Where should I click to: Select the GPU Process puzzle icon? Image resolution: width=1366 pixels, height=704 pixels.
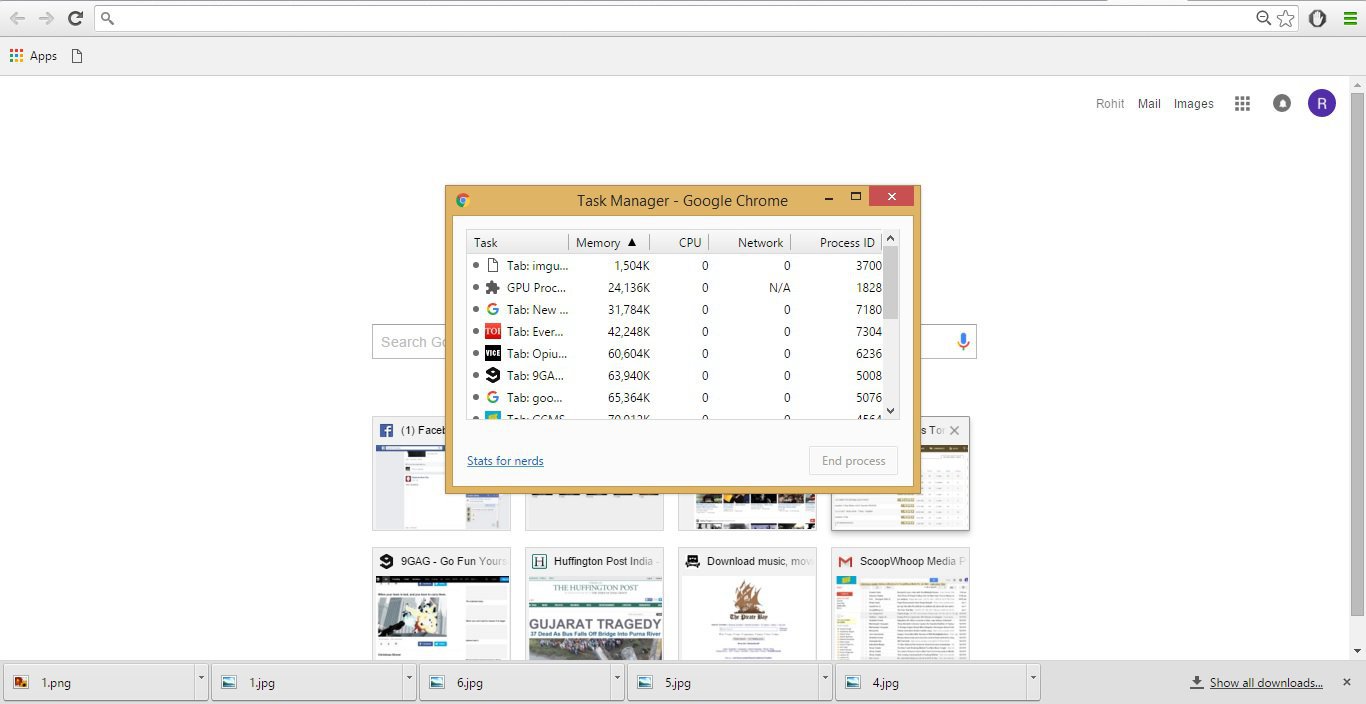click(x=492, y=287)
